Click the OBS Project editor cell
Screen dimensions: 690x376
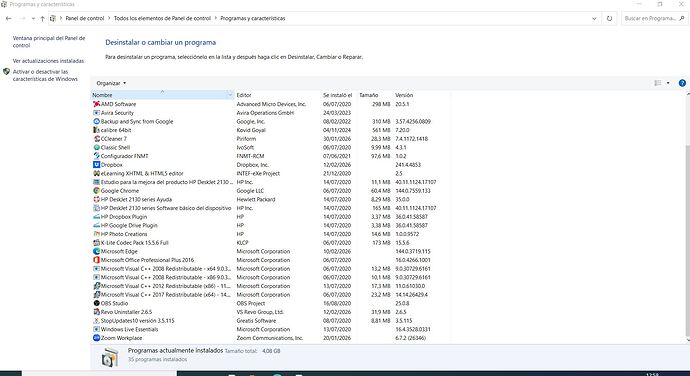pyautogui.click(x=250, y=303)
